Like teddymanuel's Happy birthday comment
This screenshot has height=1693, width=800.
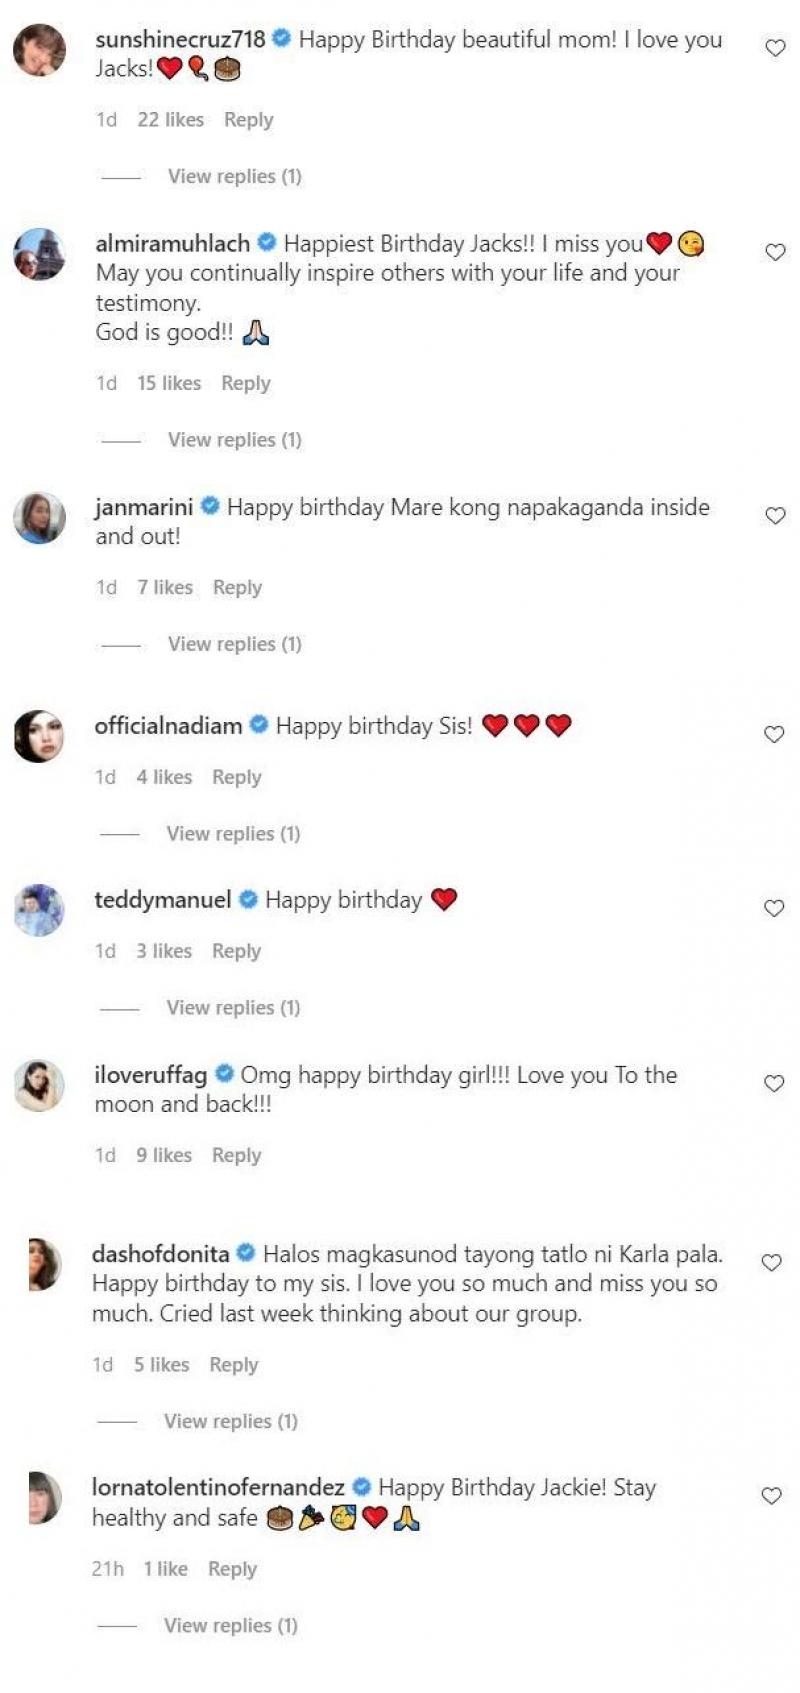(x=774, y=908)
